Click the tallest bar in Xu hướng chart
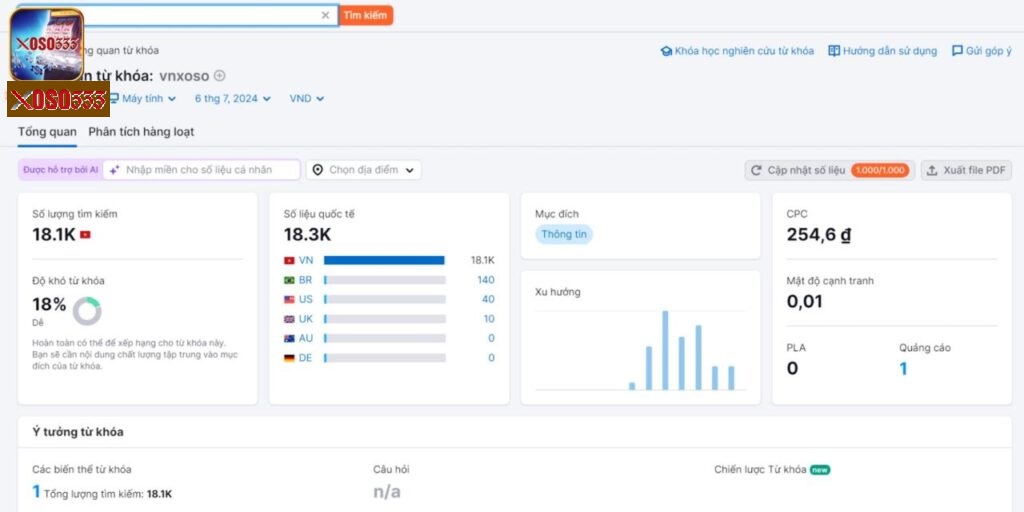 coord(665,350)
